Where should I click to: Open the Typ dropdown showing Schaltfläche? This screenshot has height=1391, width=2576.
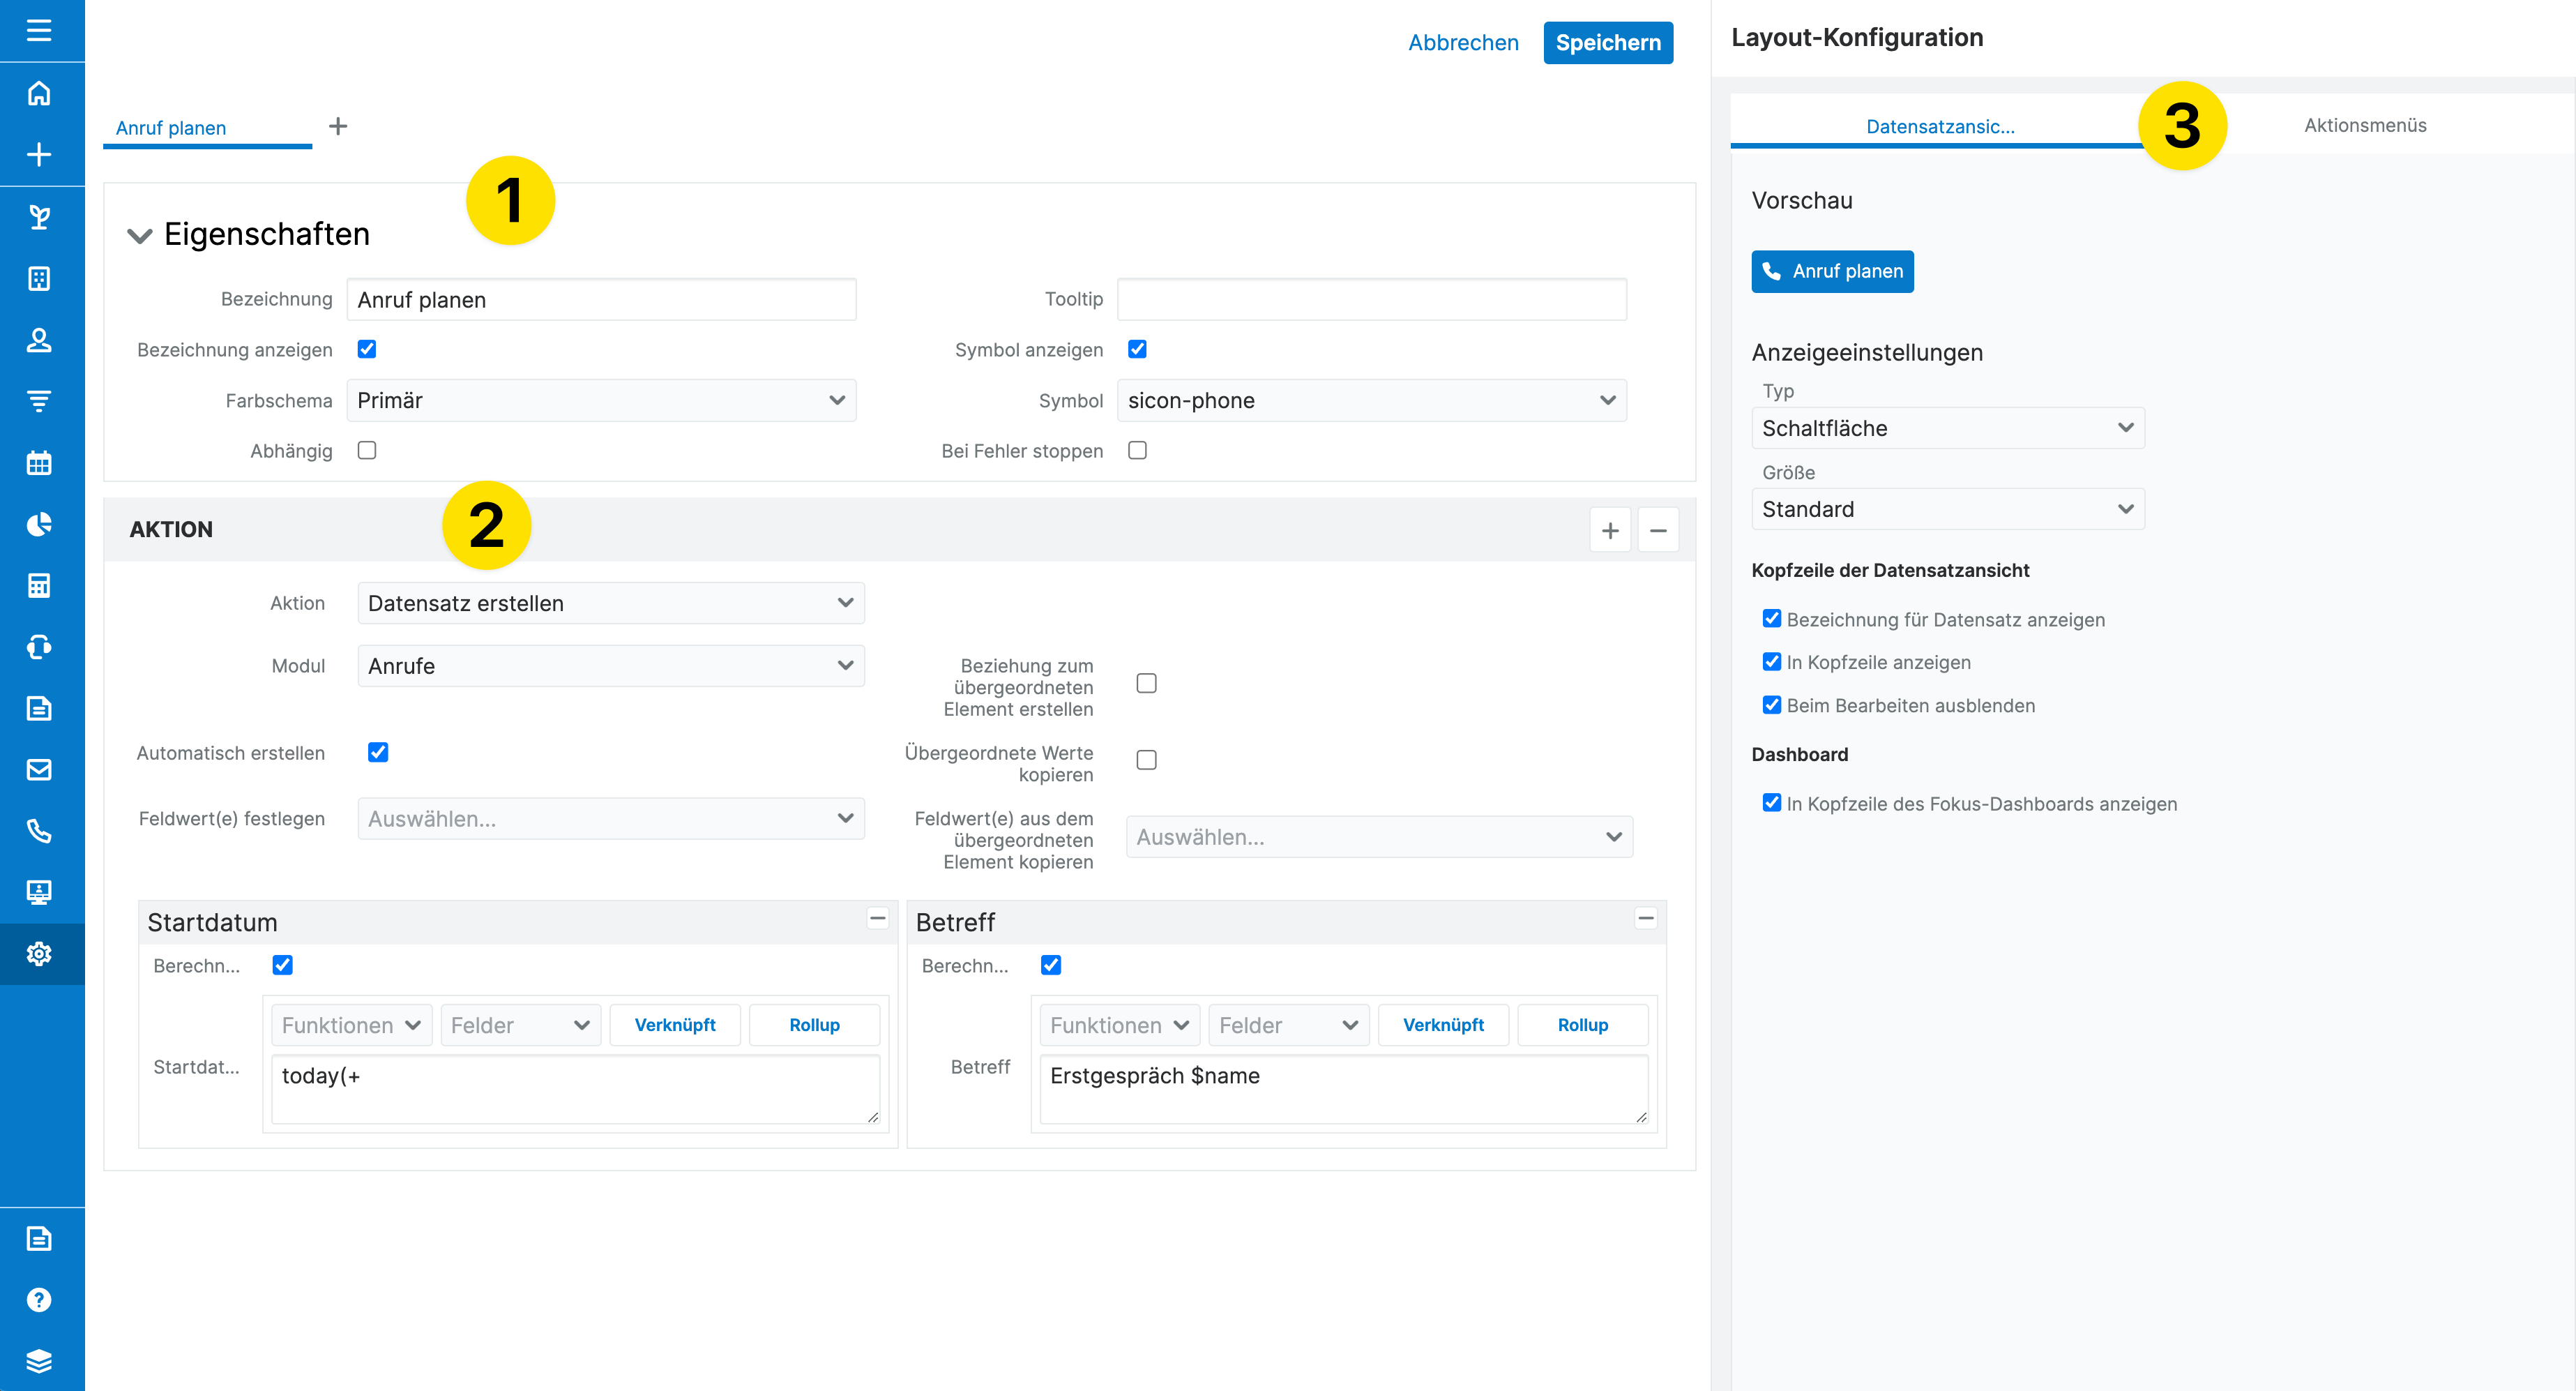click(1948, 428)
